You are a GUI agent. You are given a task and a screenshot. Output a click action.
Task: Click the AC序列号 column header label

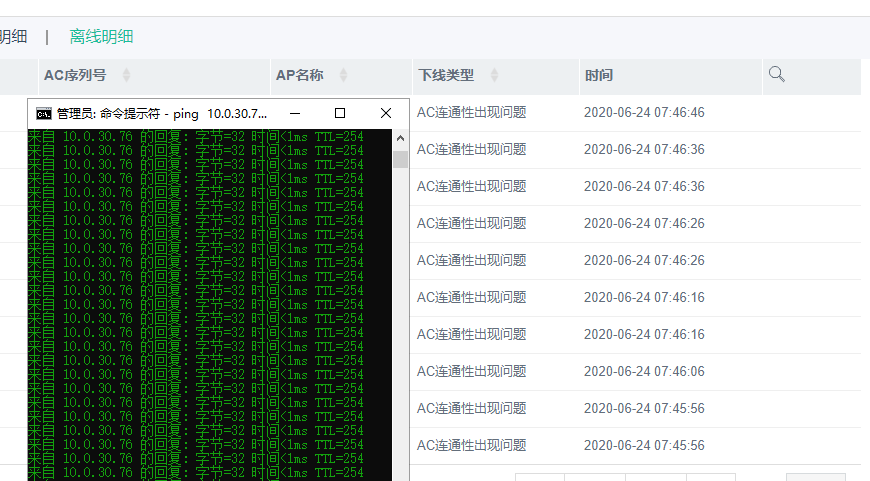75,75
